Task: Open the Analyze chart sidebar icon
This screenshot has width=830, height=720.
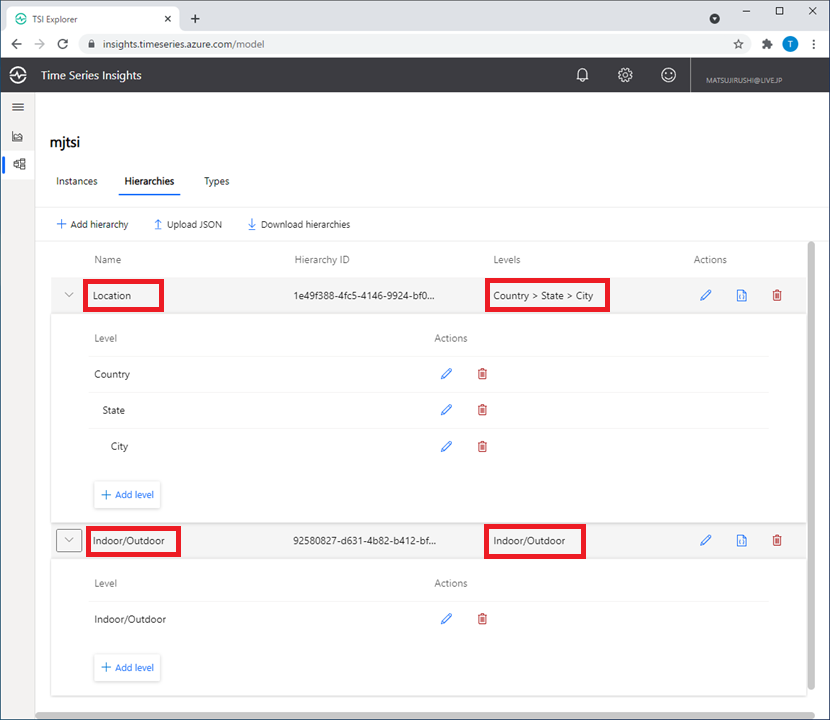Action: coord(17,137)
